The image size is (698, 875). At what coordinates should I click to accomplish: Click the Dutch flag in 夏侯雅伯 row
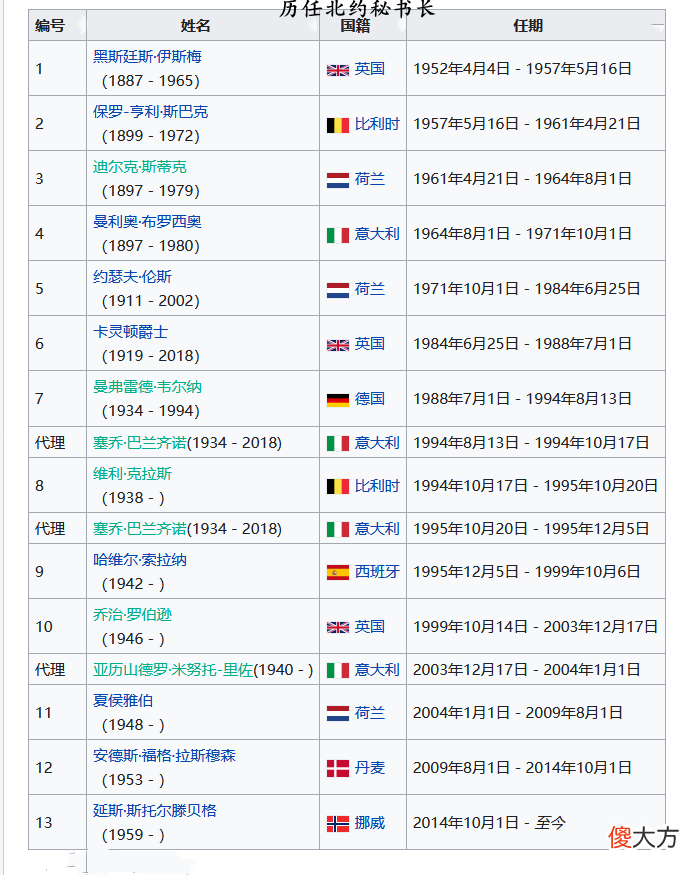click(338, 713)
